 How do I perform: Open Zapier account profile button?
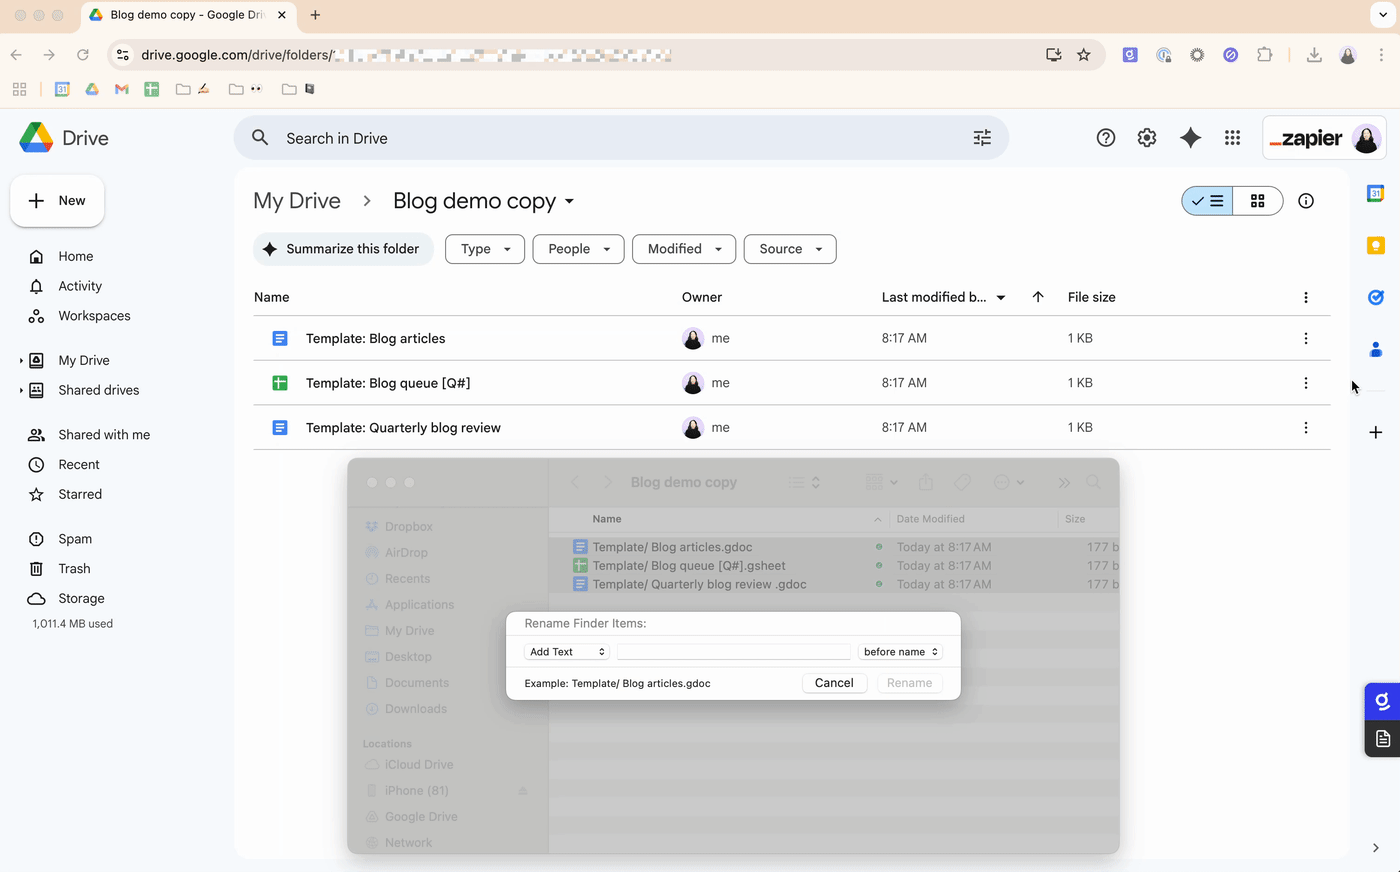tap(1325, 138)
